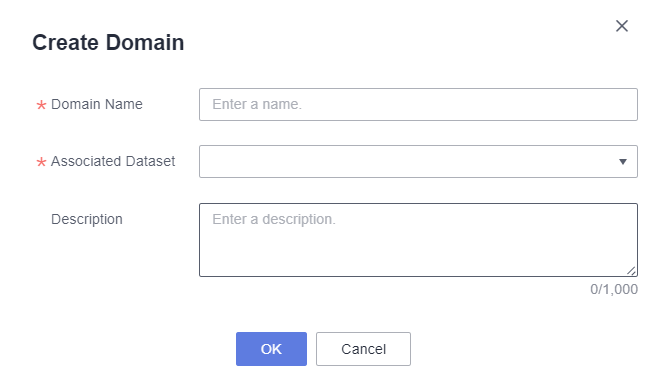Close the Create Domain dialog with X
The width and height of the screenshot is (649, 383).
click(622, 26)
